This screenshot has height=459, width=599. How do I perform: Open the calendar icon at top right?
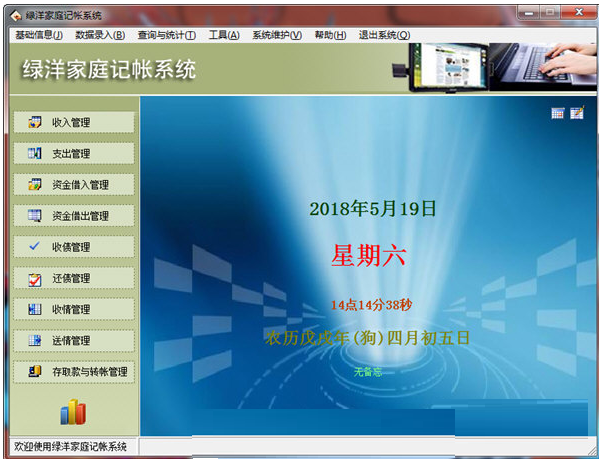[x=558, y=113]
